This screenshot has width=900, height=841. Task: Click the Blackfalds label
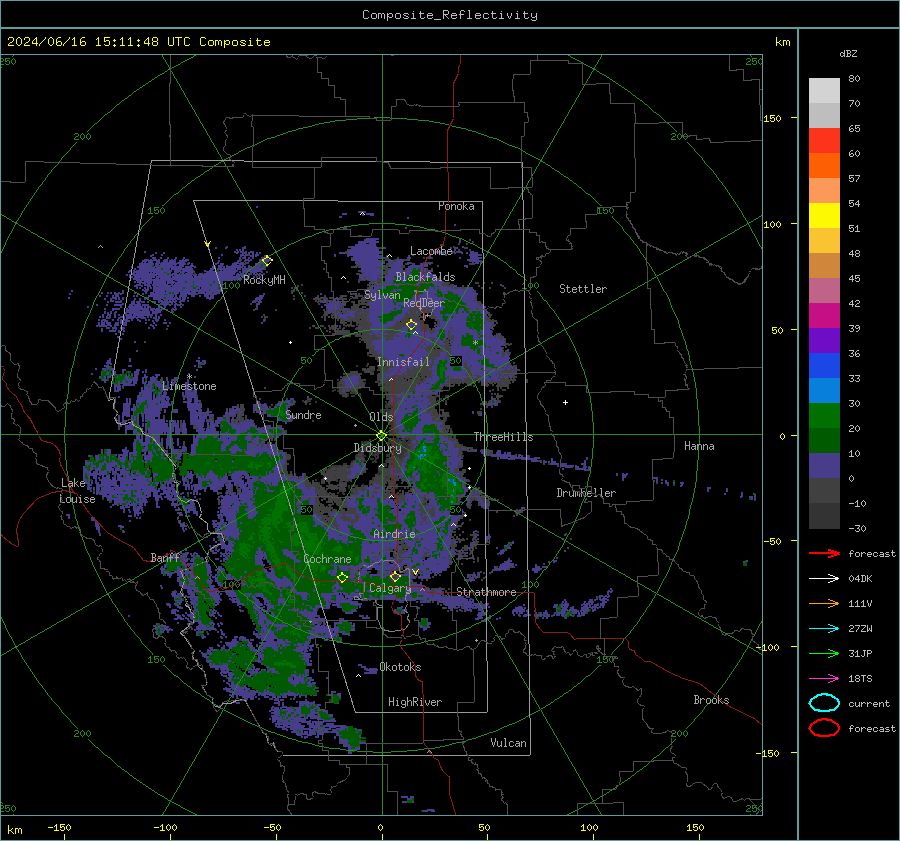pyautogui.click(x=425, y=277)
